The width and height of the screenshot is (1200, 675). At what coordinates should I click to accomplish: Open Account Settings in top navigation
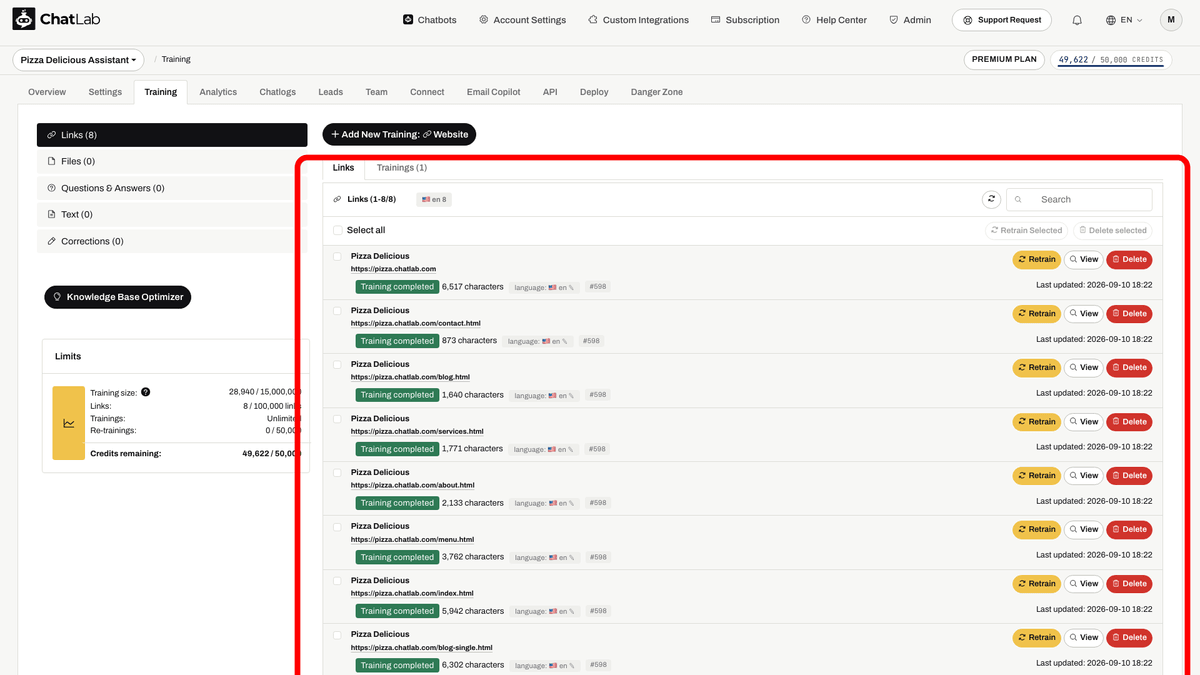(522, 20)
